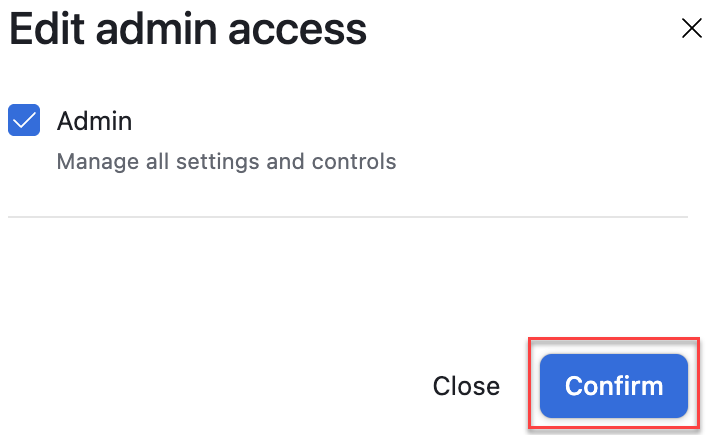Click the gray description text below Admin

[226, 161]
